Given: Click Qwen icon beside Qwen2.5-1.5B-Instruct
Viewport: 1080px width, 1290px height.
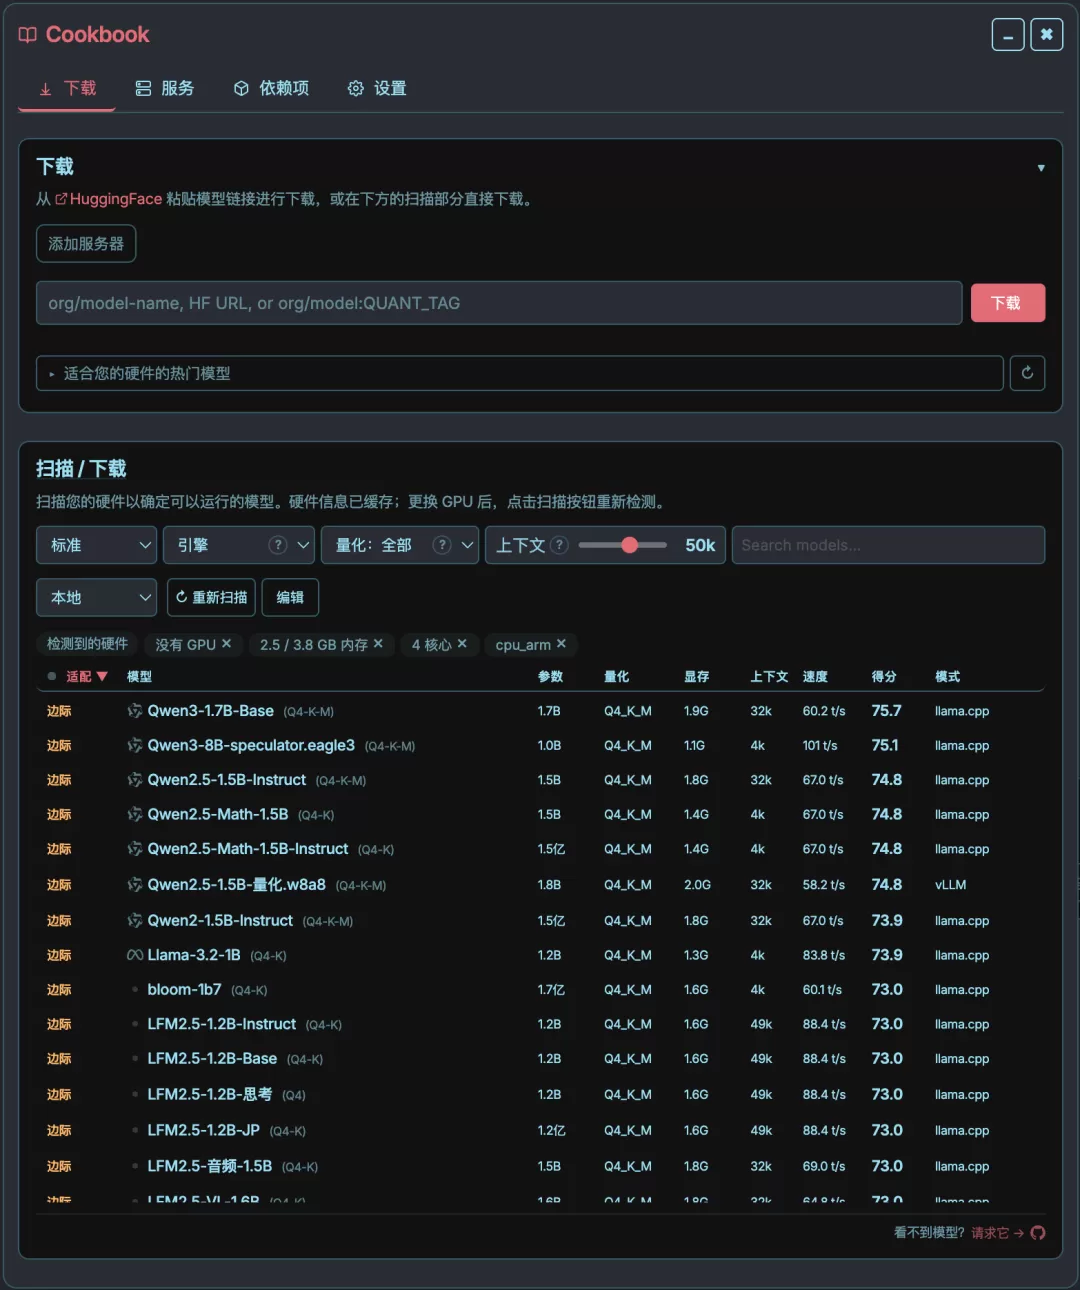Looking at the screenshot, I should tap(135, 780).
